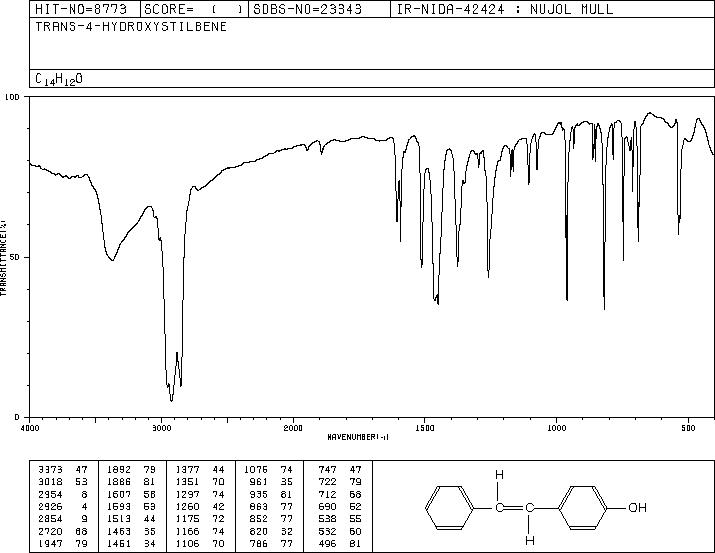Click the 1500 tick label on x-axis

coord(425,428)
